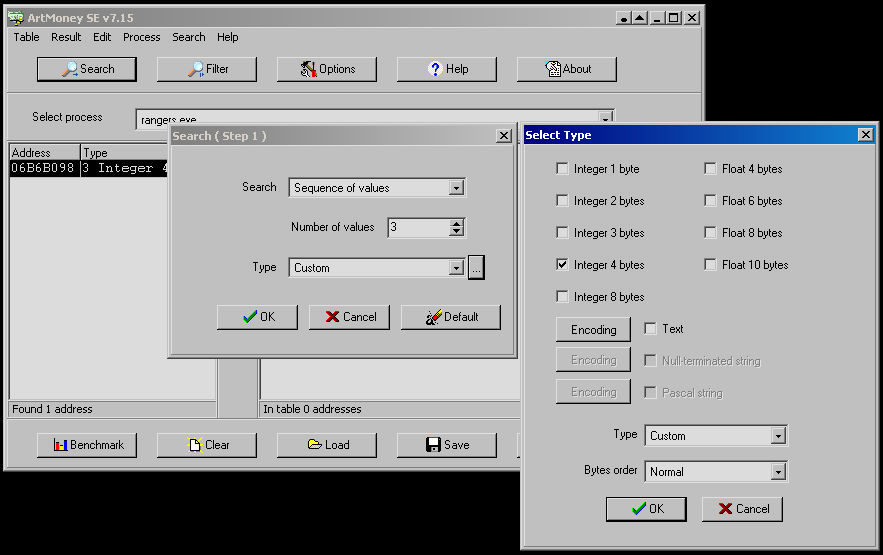The height and width of the screenshot is (555, 883).
Task: Click the Search button in the main toolbar
Action: (87, 69)
